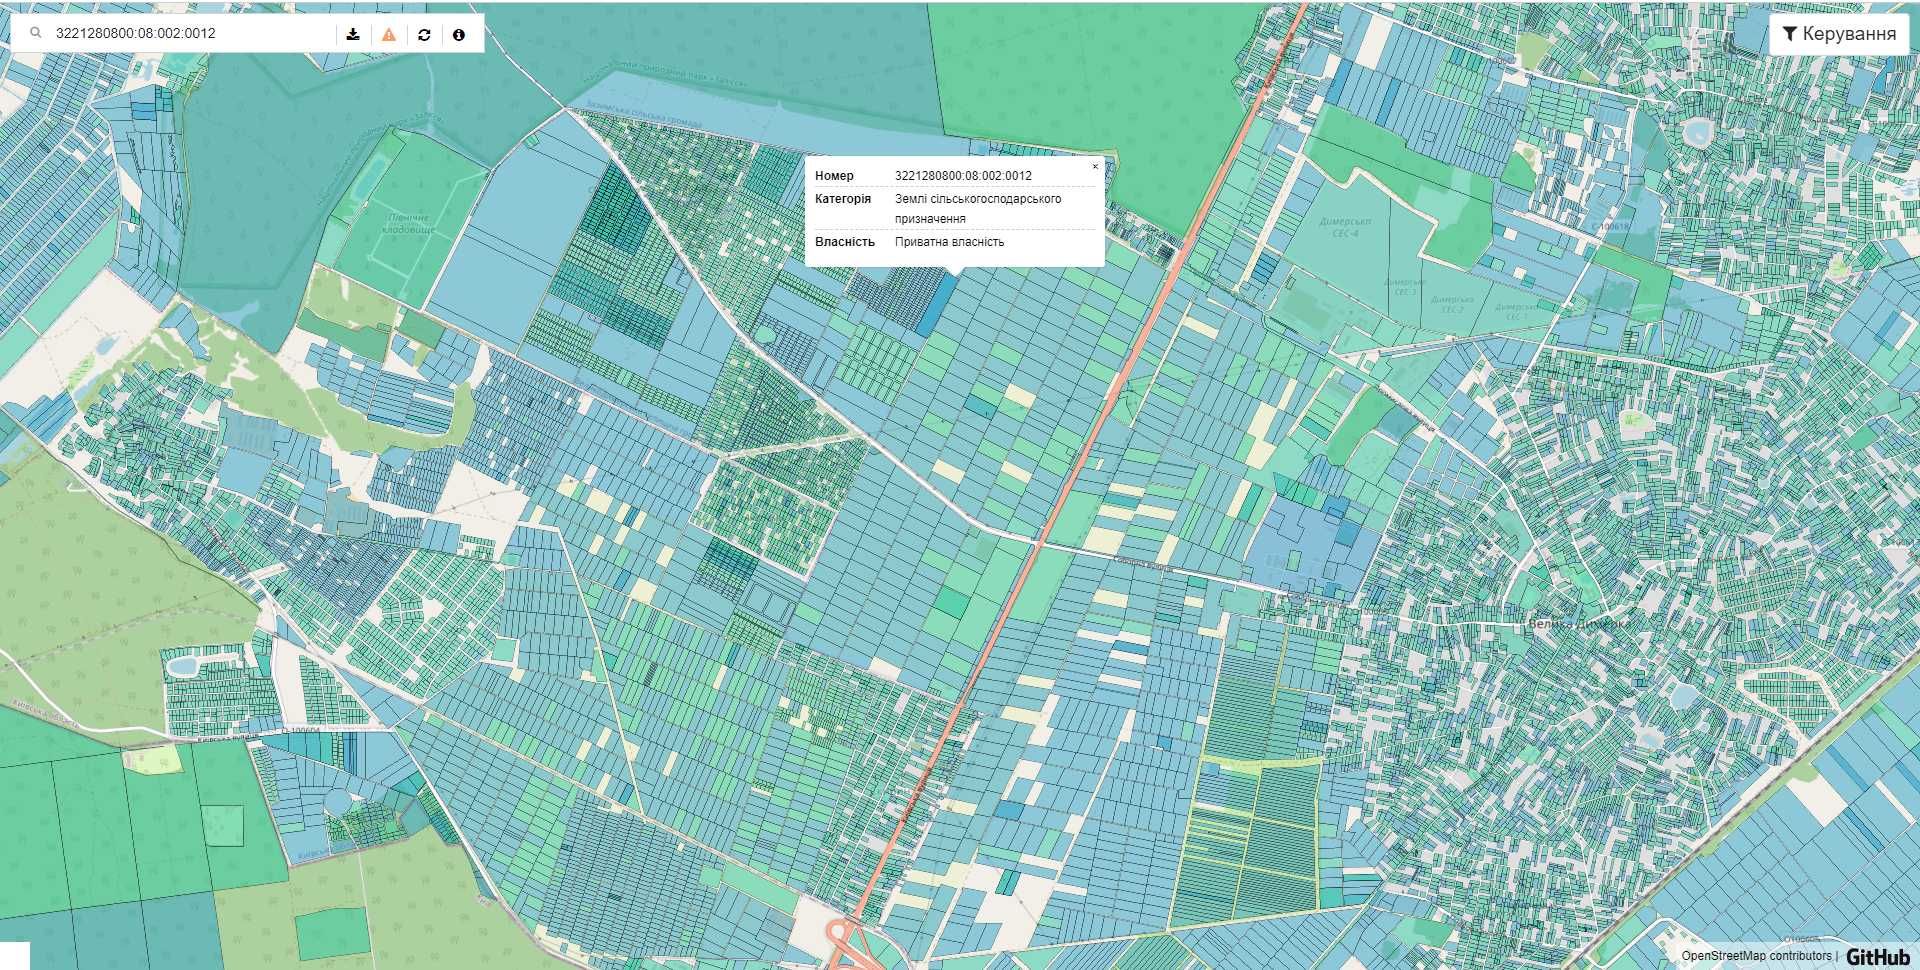Screen dimensions: 1920x970
Task: Open the OpenStreetMap contributors link
Action: pos(1756,956)
